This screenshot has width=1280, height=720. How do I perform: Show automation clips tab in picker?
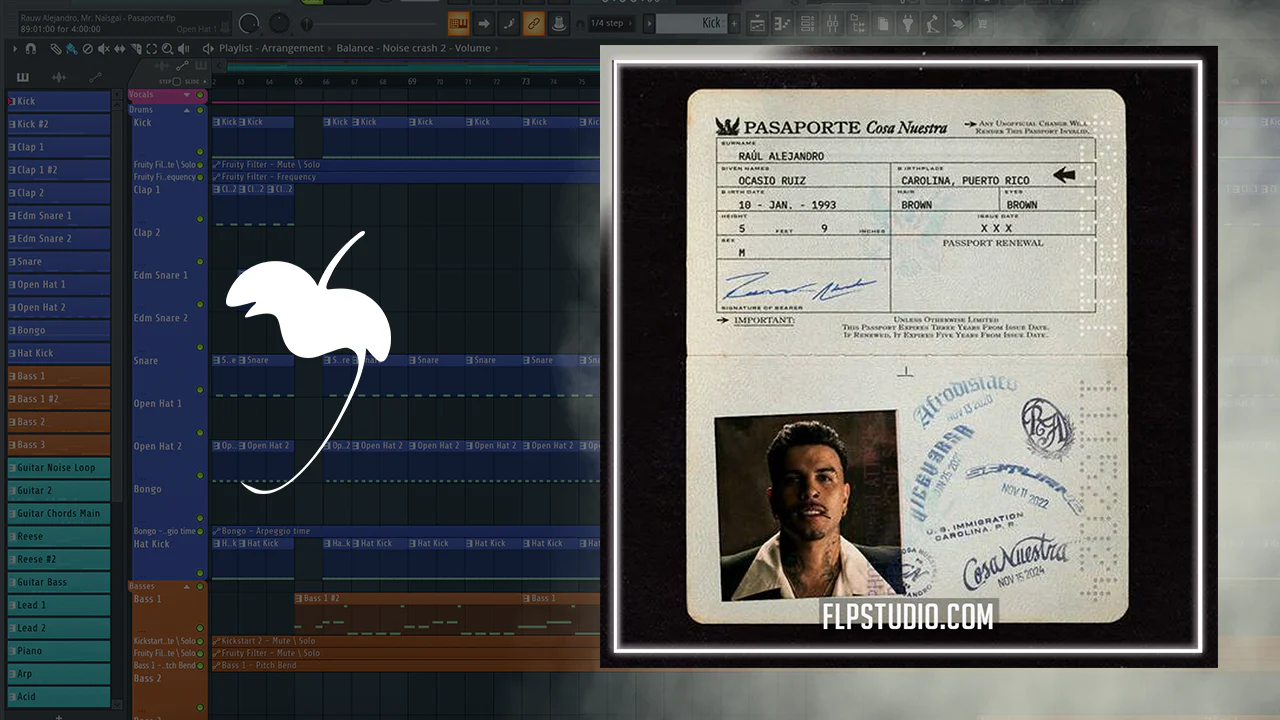(x=95, y=77)
